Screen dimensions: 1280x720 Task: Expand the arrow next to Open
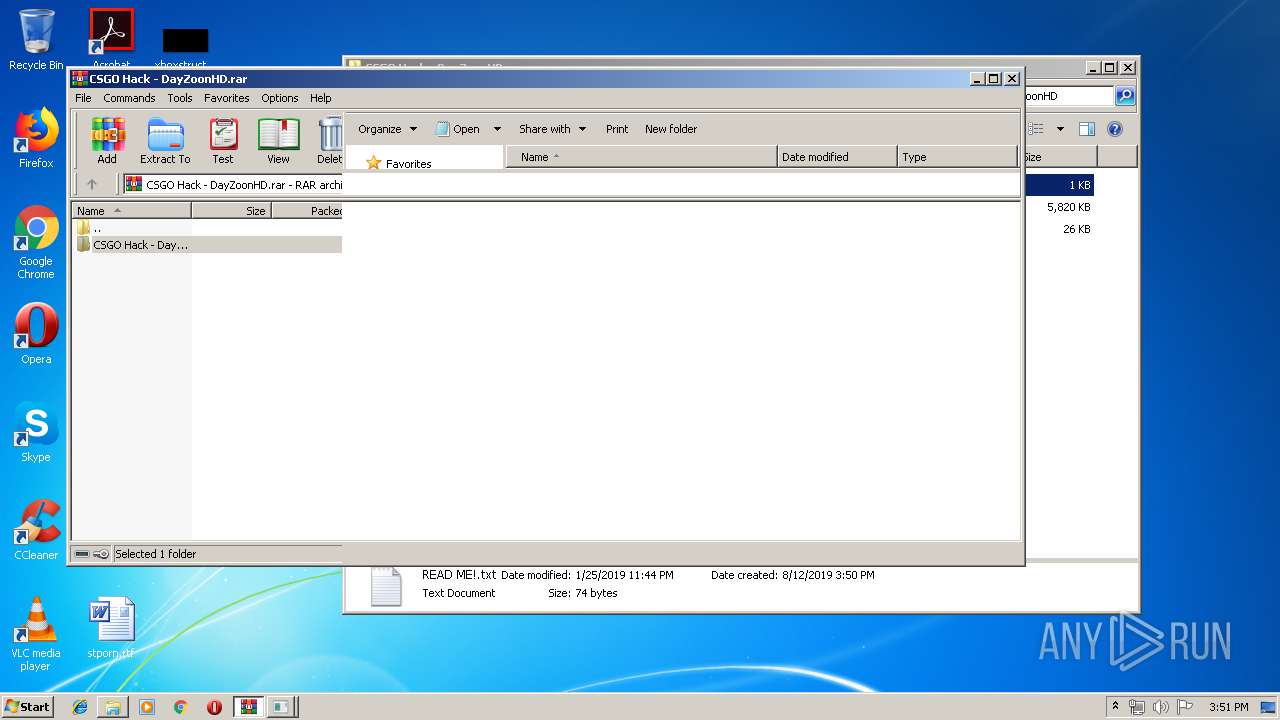click(x=497, y=129)
